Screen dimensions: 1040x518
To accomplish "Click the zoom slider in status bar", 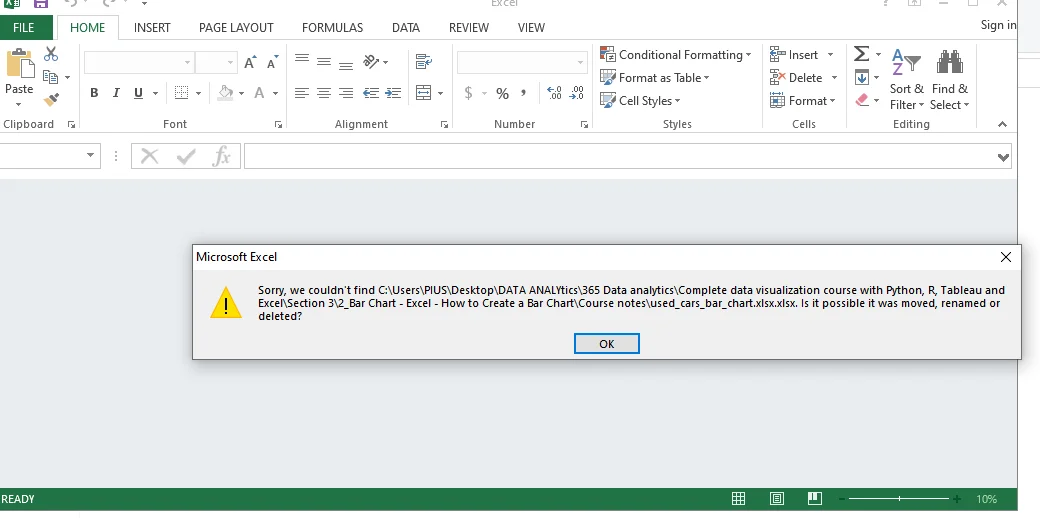I will coord(899,499).
